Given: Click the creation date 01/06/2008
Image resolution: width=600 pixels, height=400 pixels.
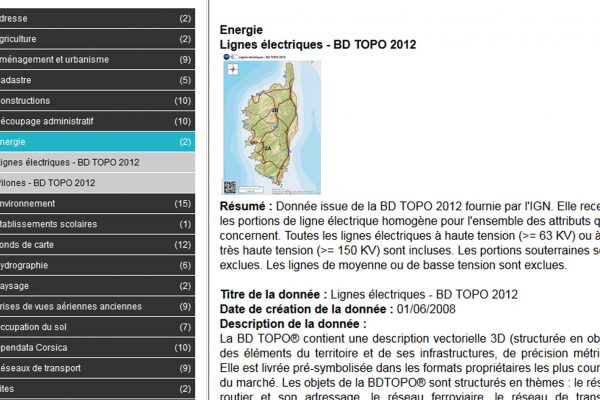Looking at the screenshot, I should tap(426, 309).
